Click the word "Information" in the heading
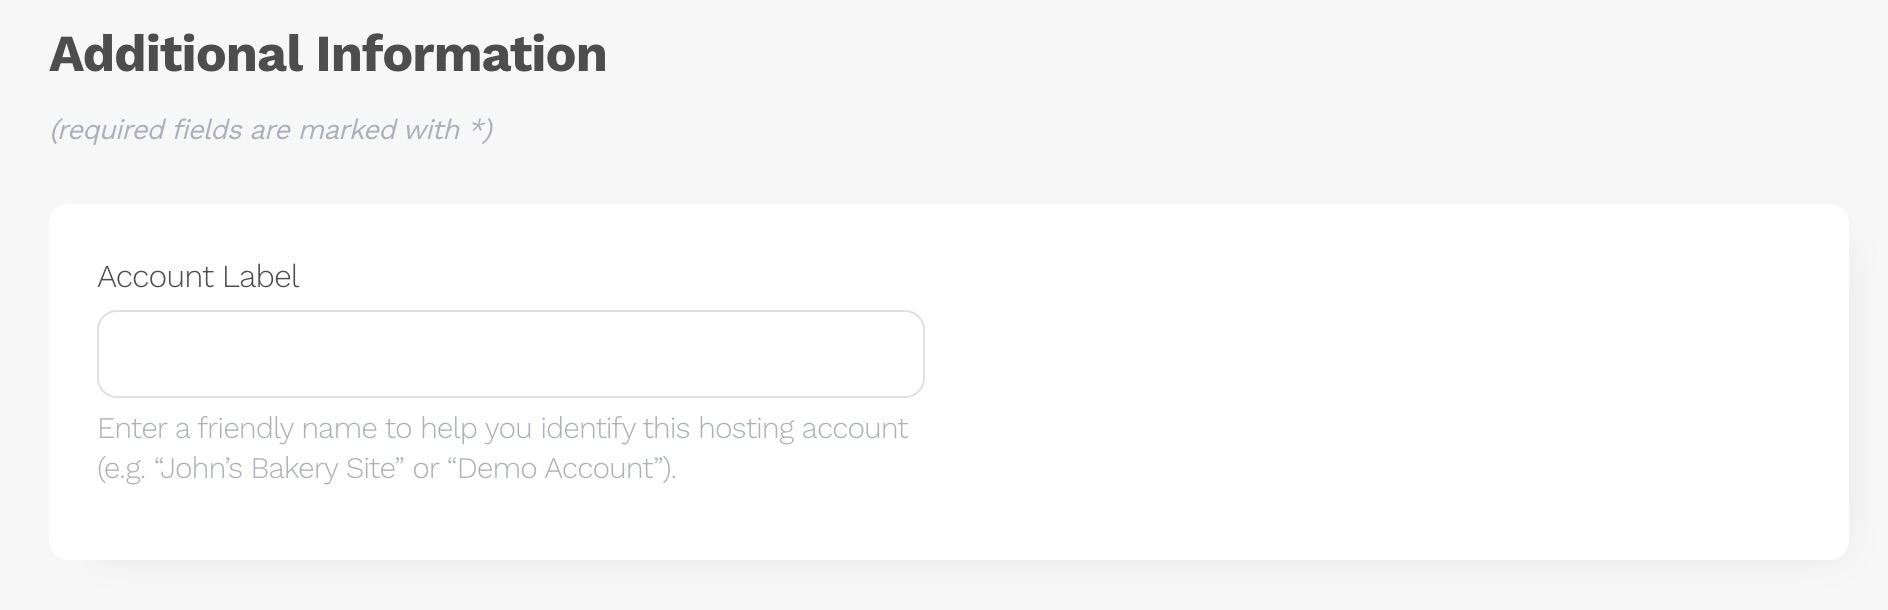Viewport: 1888px width, 610px height. pyautogui.click(x=461, y=54)
